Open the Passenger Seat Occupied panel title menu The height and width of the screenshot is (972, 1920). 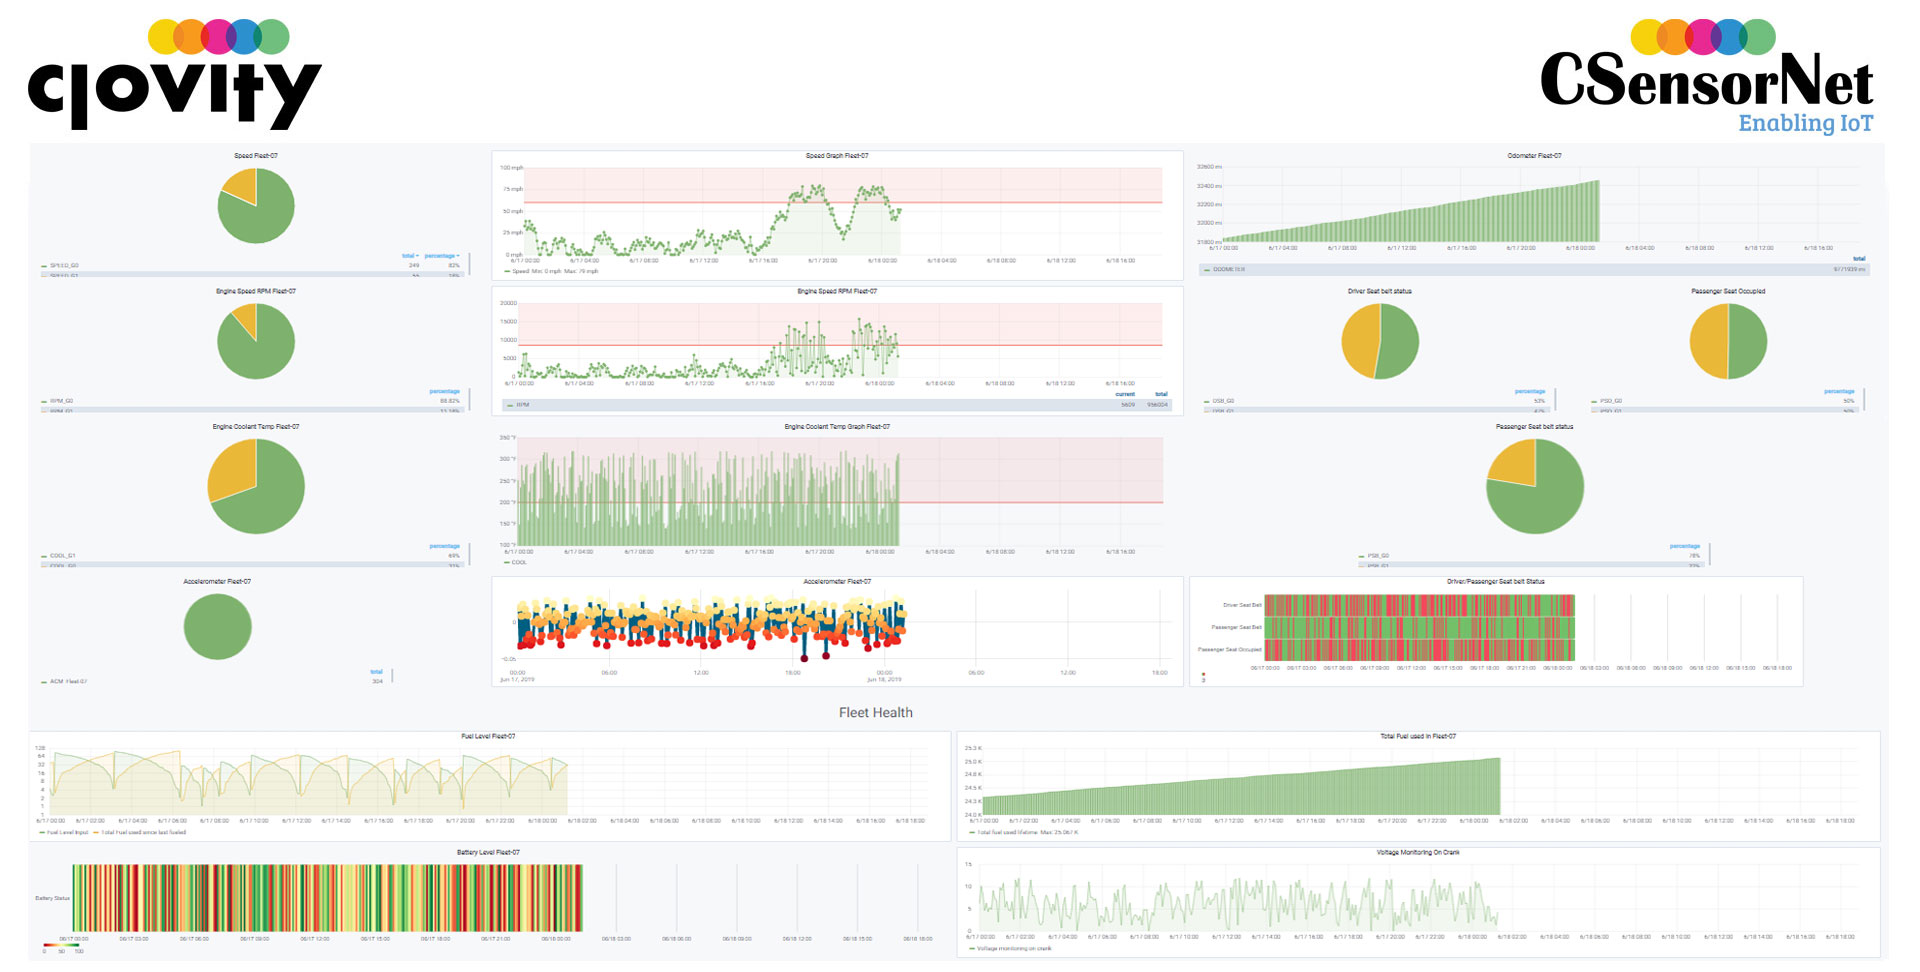[x=1728, y=291]
